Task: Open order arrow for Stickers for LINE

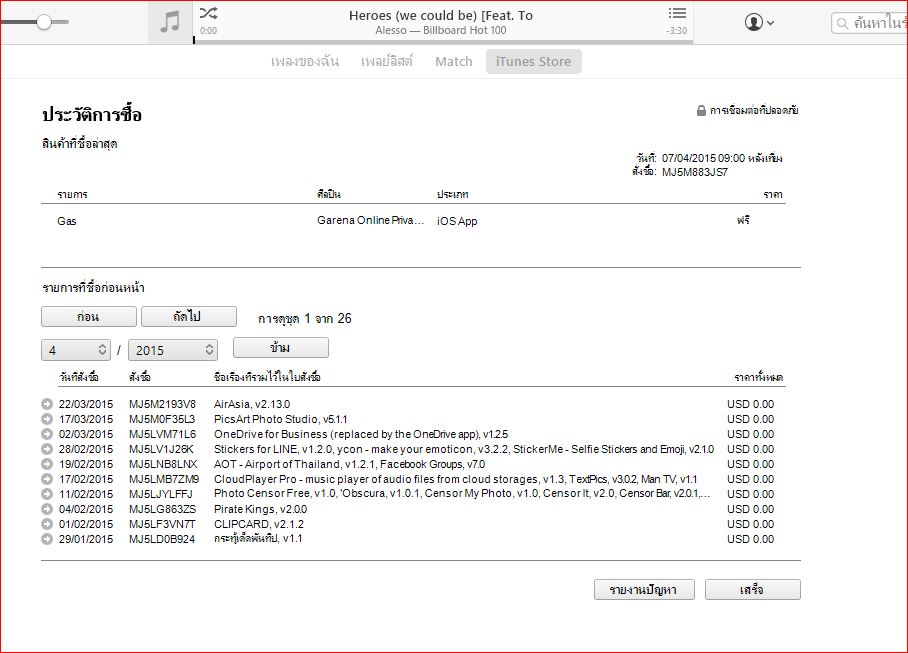Action: pyautogui.click(x=47, y=449)
